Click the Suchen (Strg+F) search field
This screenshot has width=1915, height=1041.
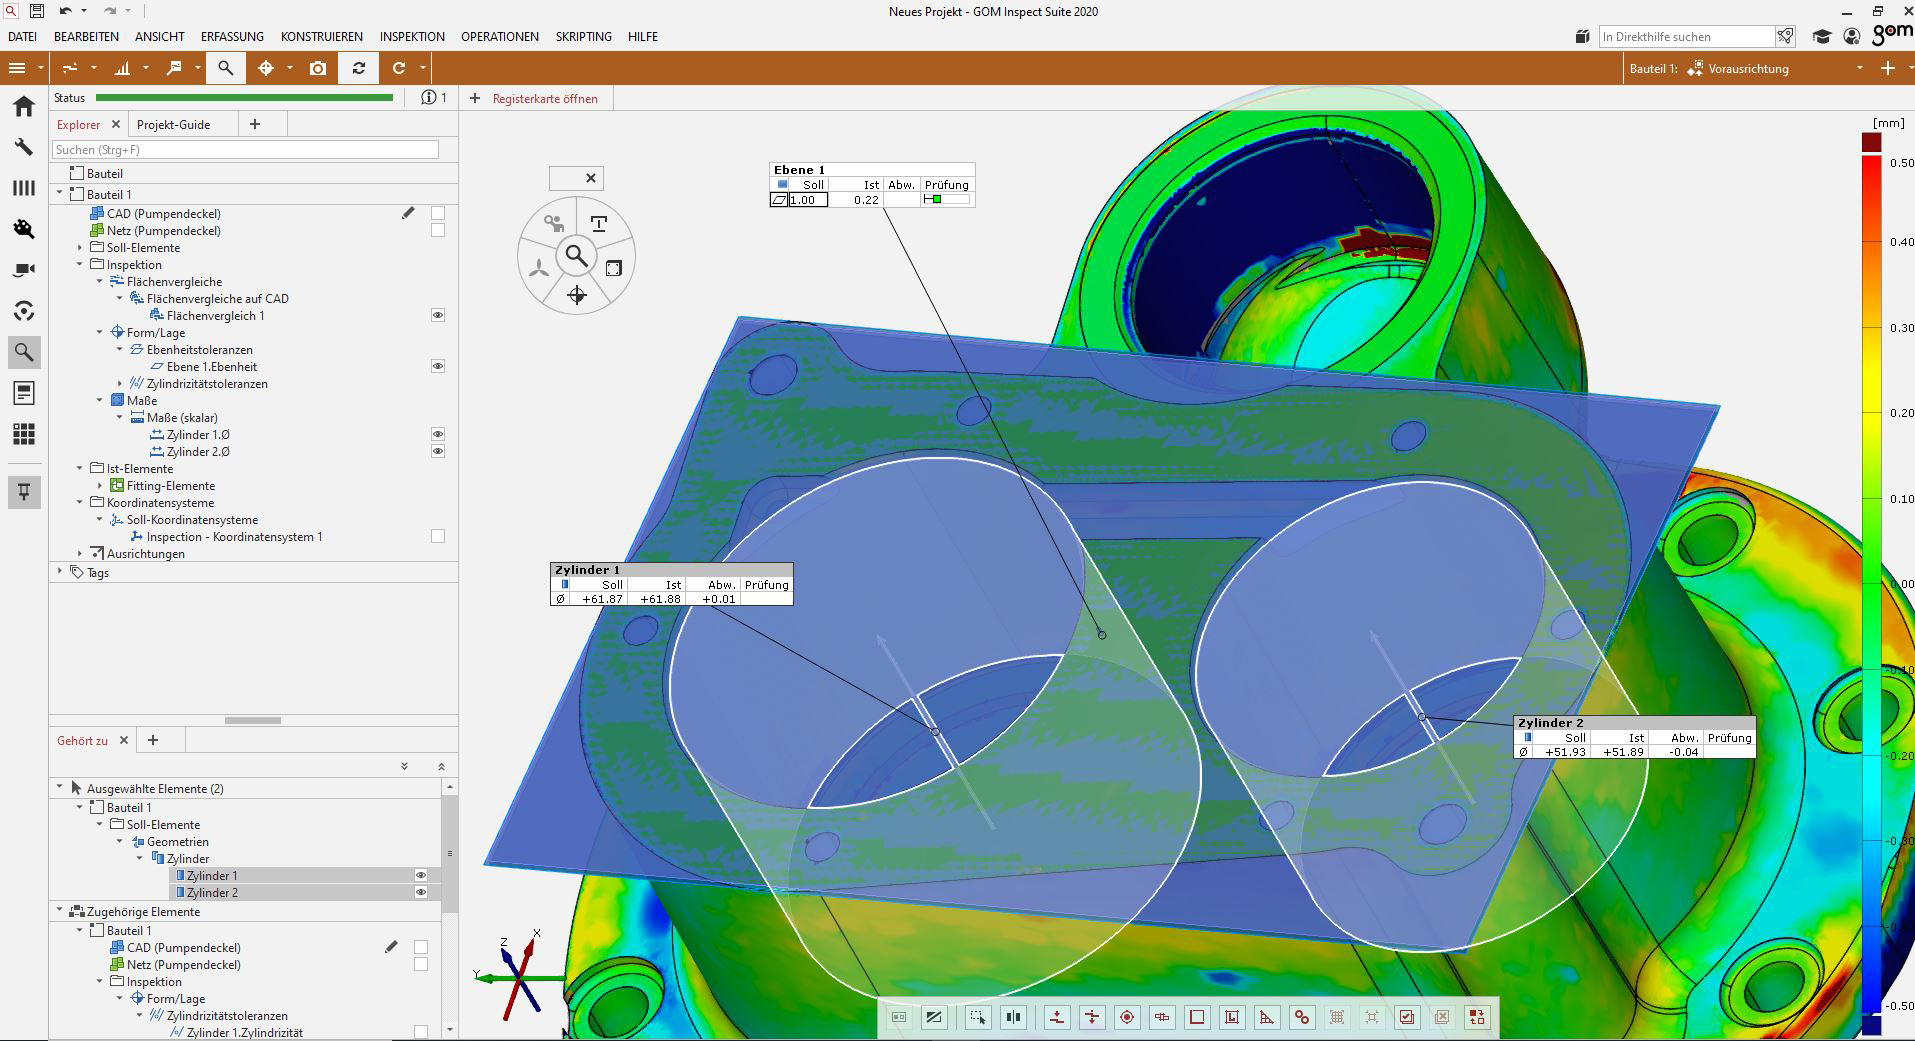coord(245,149)
